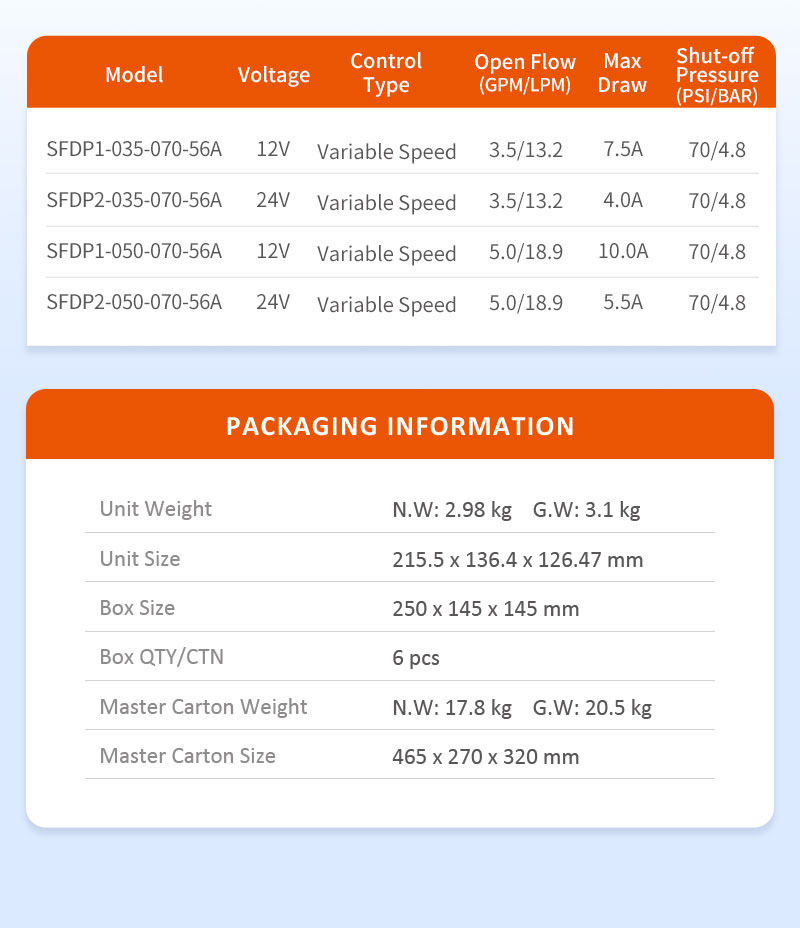Click the SFDP2-050-070-56A model name
The width and height of the screenshot is (800, 928).
coord(134,302)
